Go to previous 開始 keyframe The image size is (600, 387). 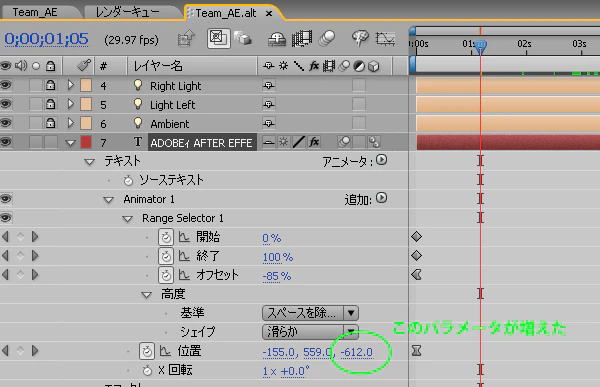click(x=5, y=237)
